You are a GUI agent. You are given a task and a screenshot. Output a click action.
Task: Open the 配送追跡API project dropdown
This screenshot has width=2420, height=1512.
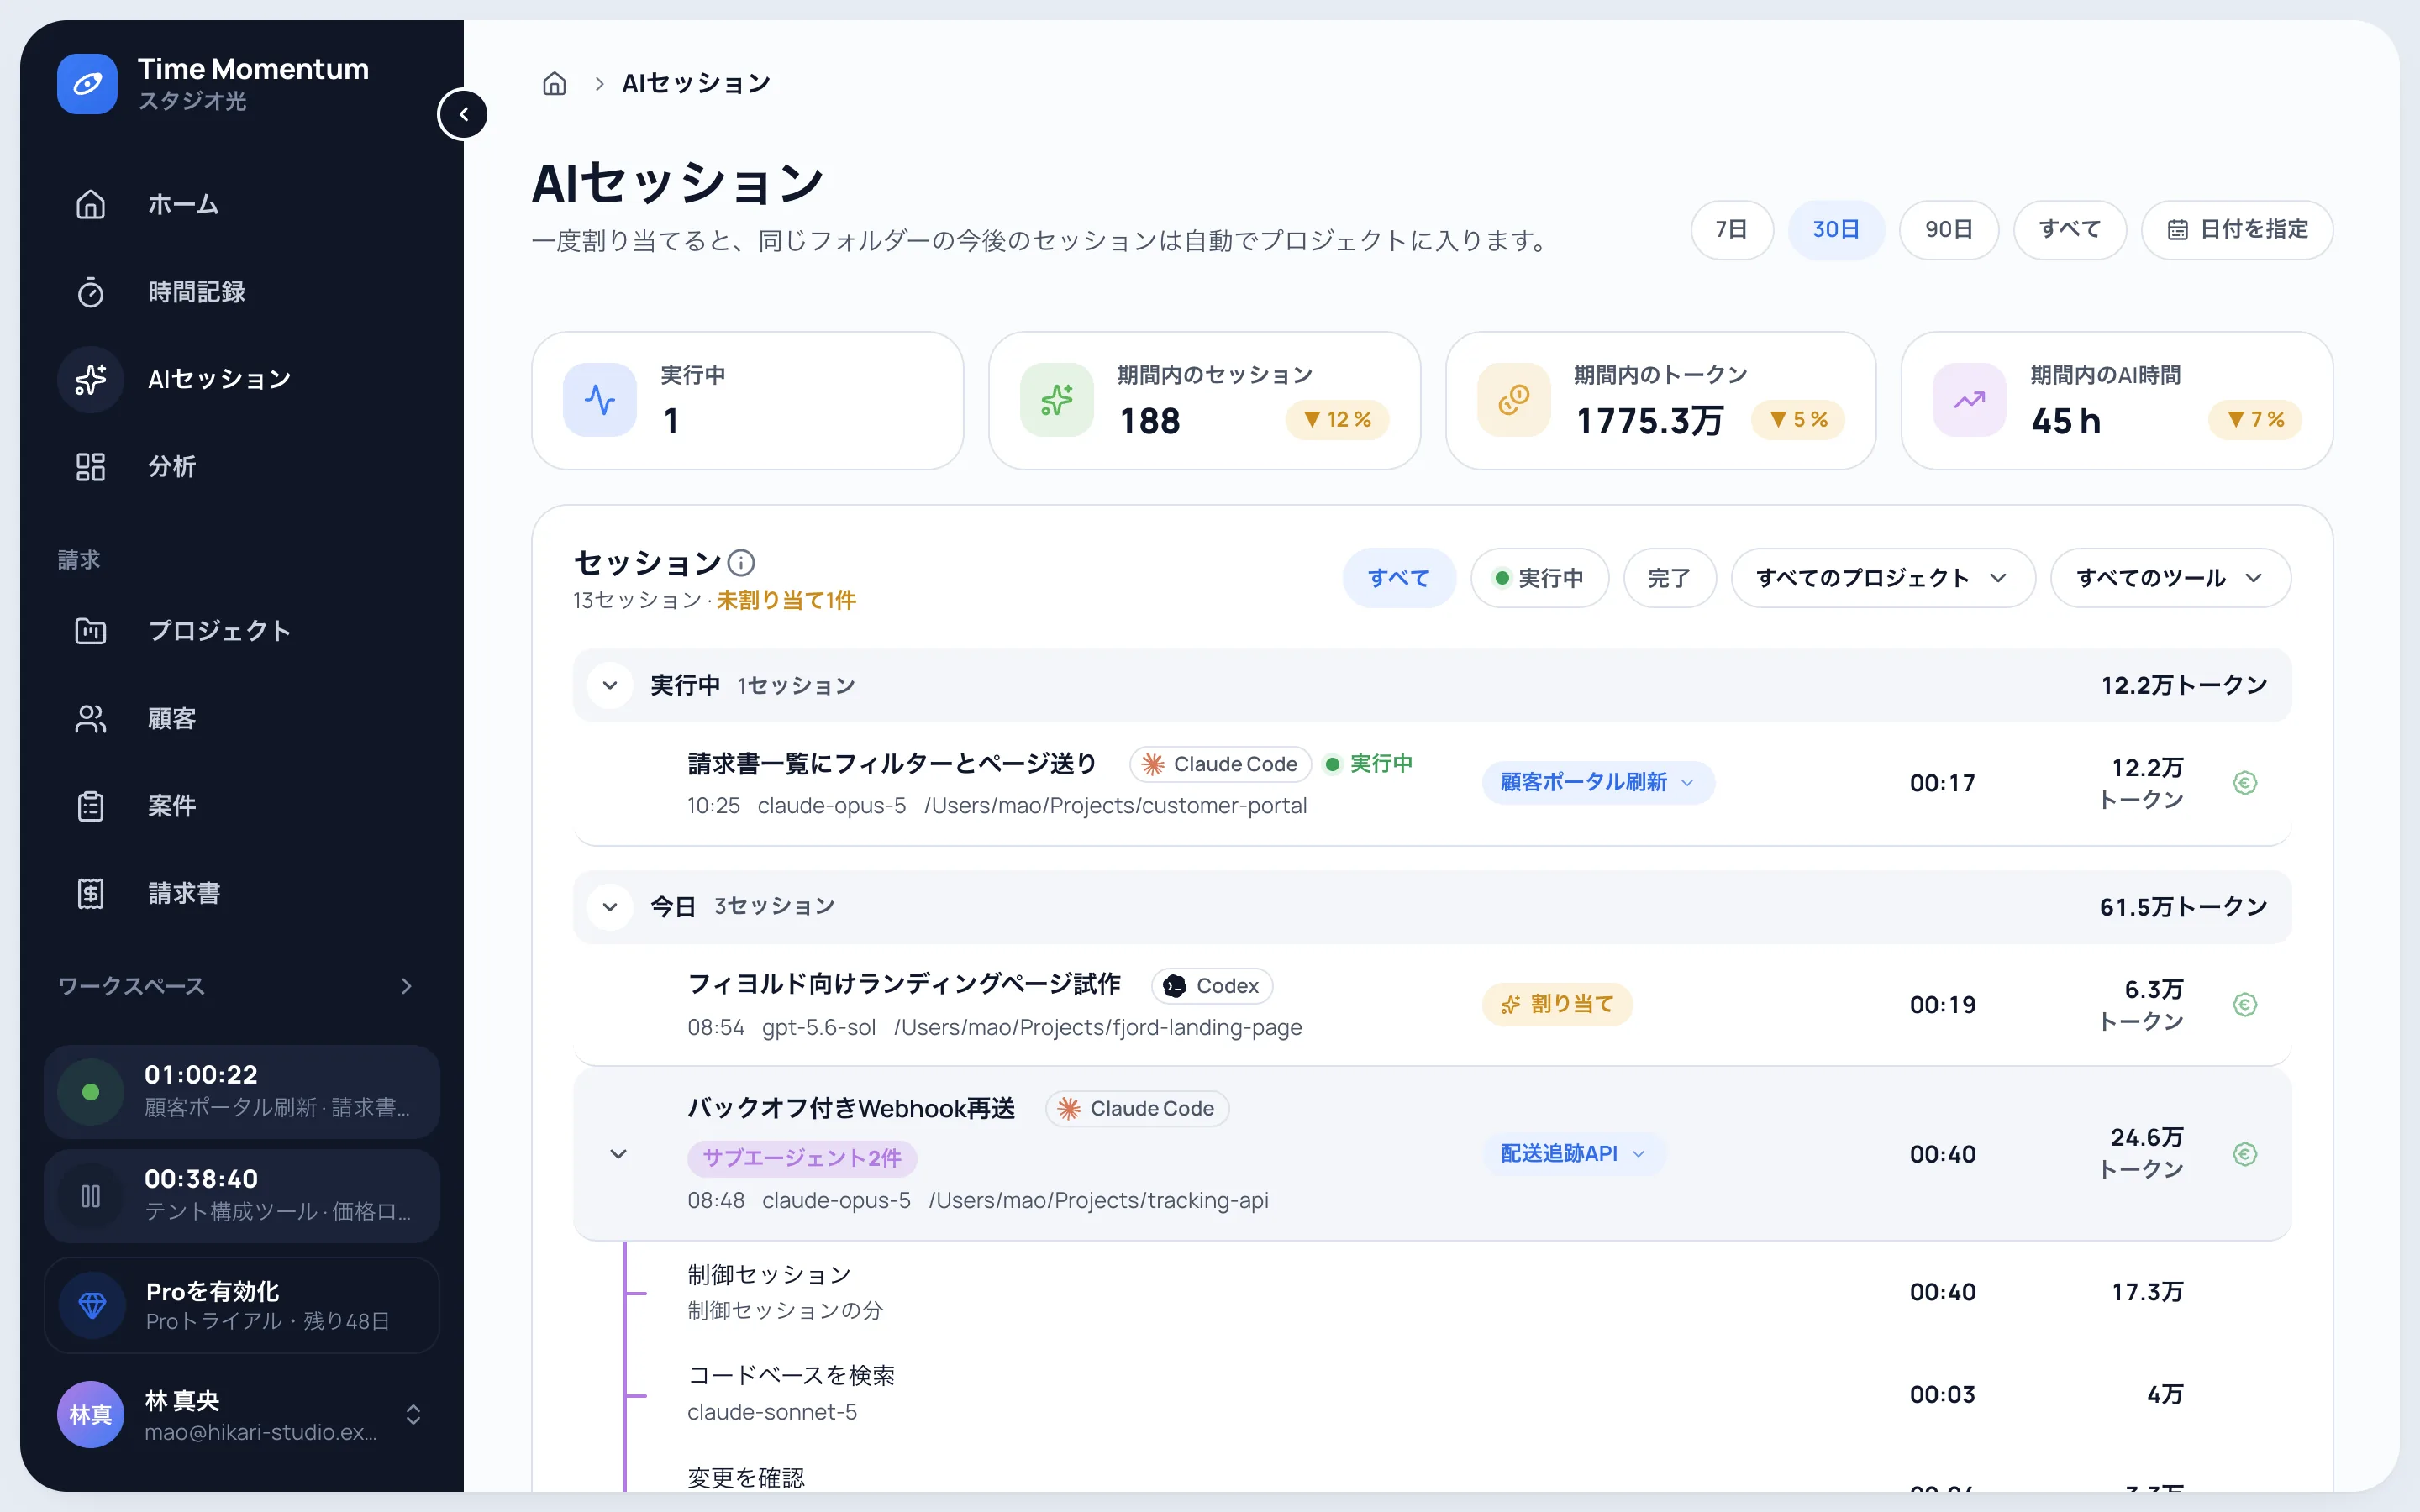1573,1154
